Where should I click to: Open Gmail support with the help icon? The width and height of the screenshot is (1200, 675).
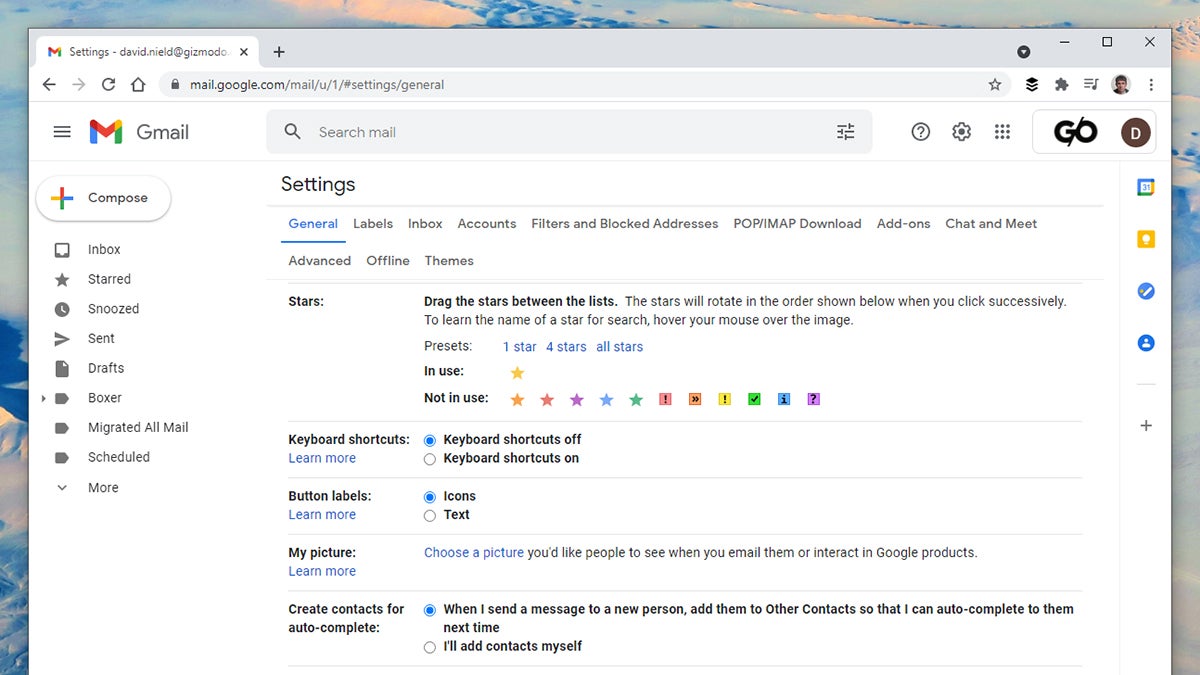pos(921,131)
